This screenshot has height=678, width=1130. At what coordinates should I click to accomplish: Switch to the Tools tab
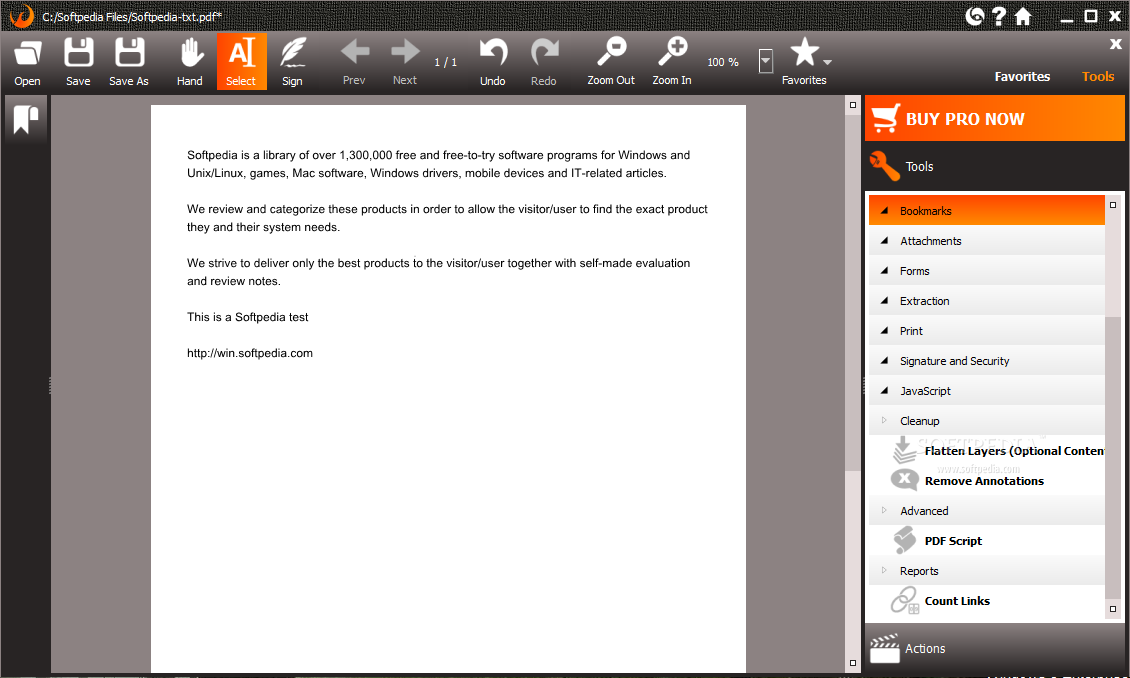[1098, 76]
